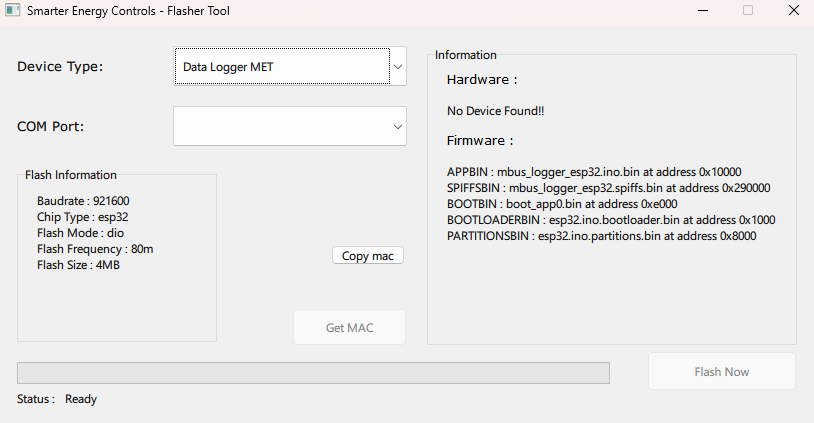814x423 pixels.
Task: Click the 'Baudrate : 921600' line
Action: coord(83,201)
